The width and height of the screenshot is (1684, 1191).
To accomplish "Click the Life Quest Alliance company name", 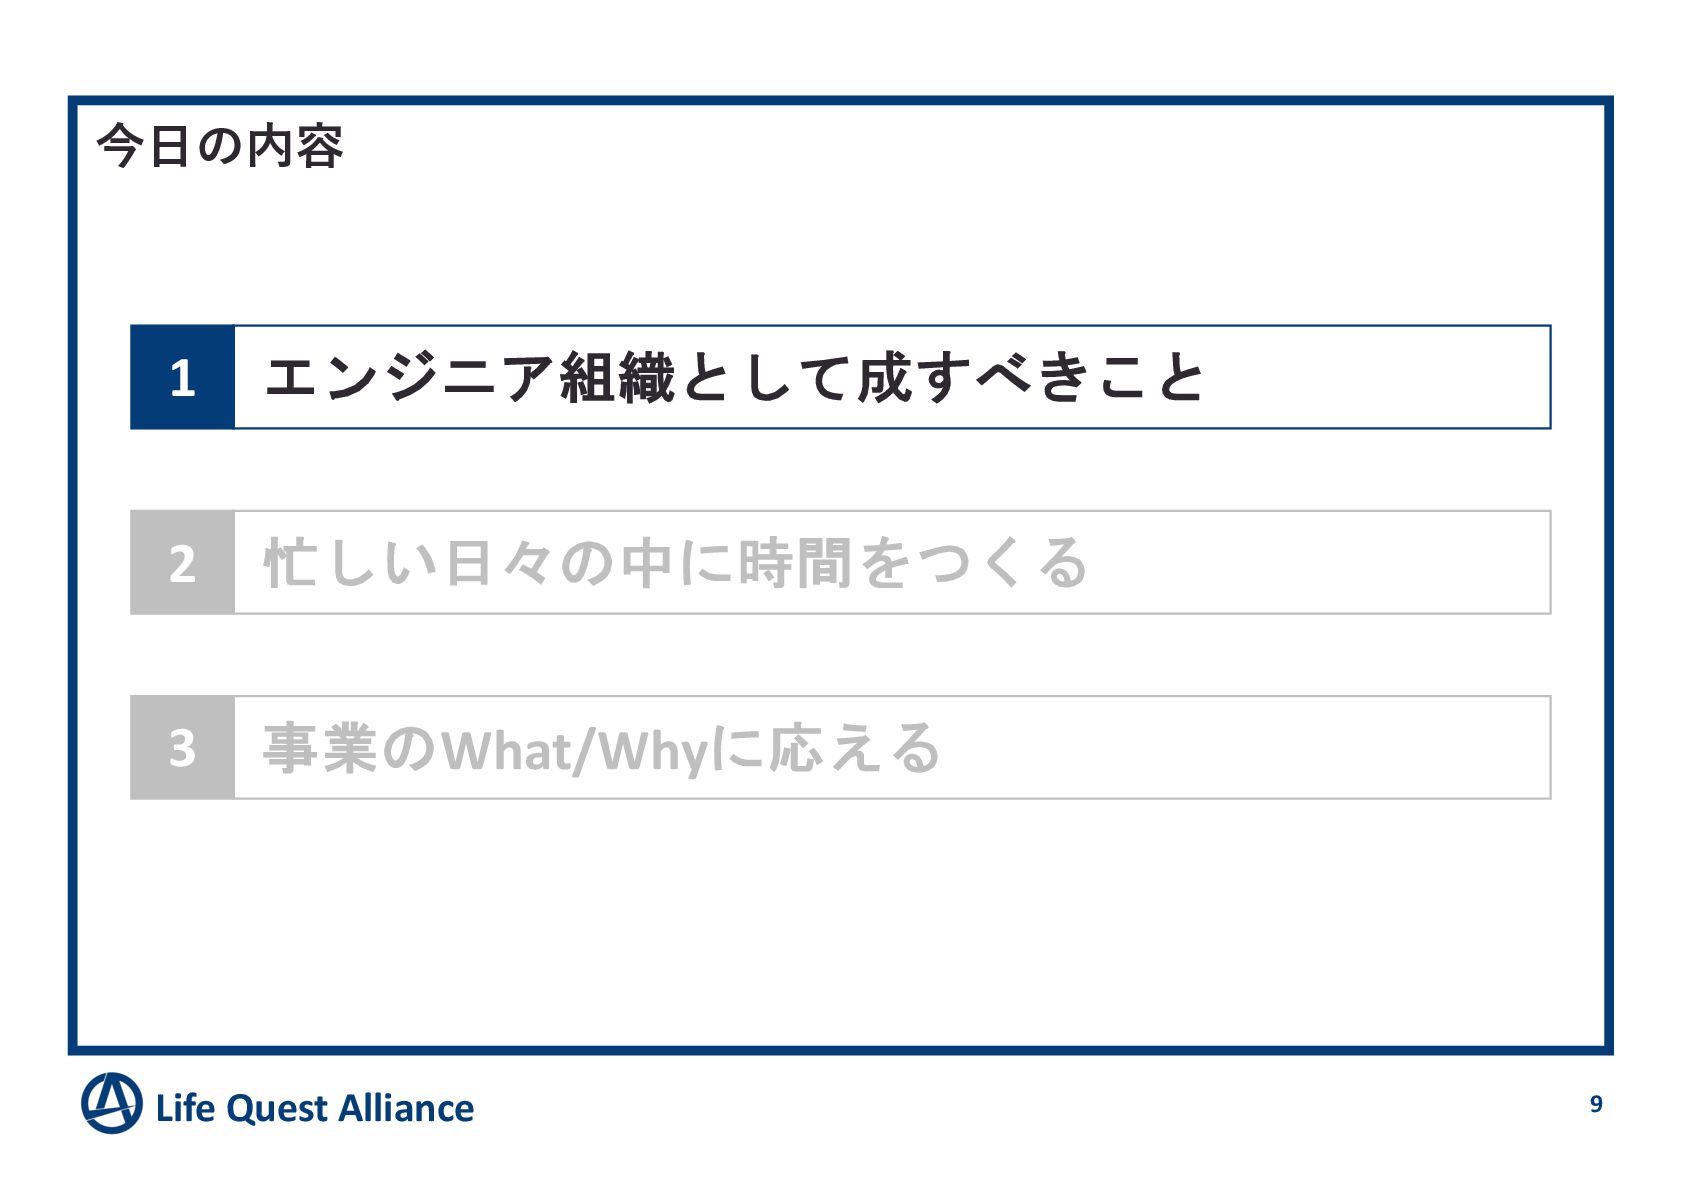I will (314, 1108).
